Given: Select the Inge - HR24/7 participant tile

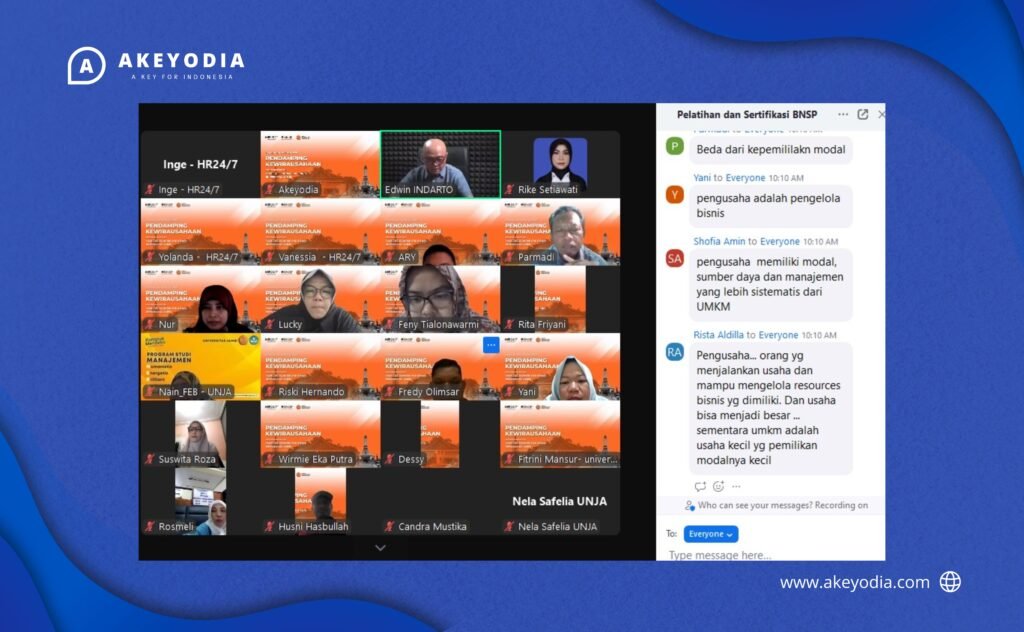Looking at the screenshot, I should [x=200, y=164].
